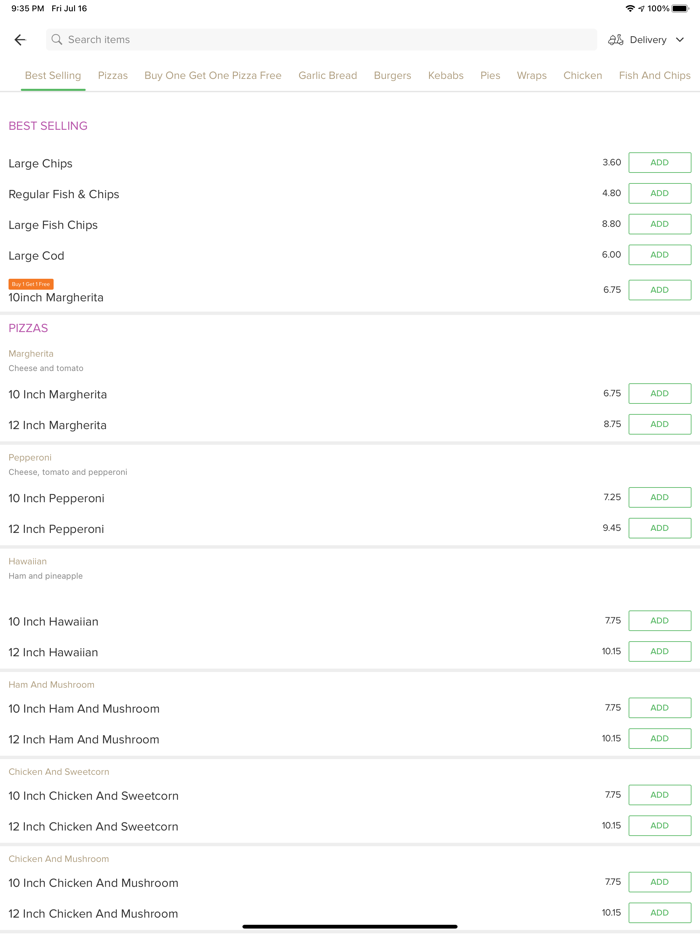Go to the Kebabs tab
700x934 pixels.
(445, 76)
